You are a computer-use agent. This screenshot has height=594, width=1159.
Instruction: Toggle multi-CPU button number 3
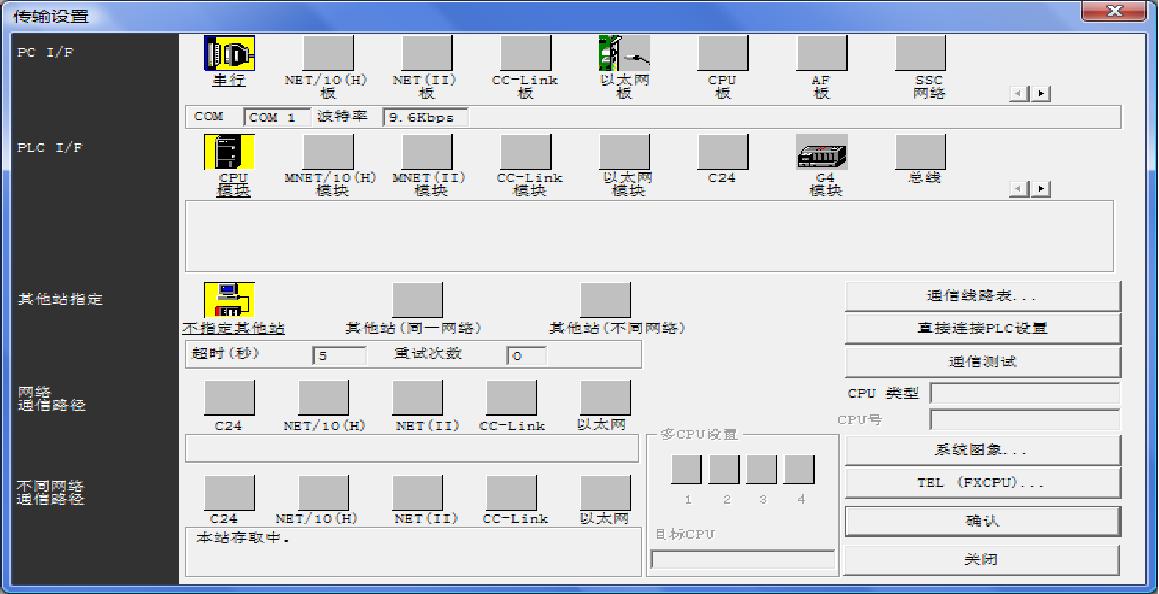tap(762, 469)
